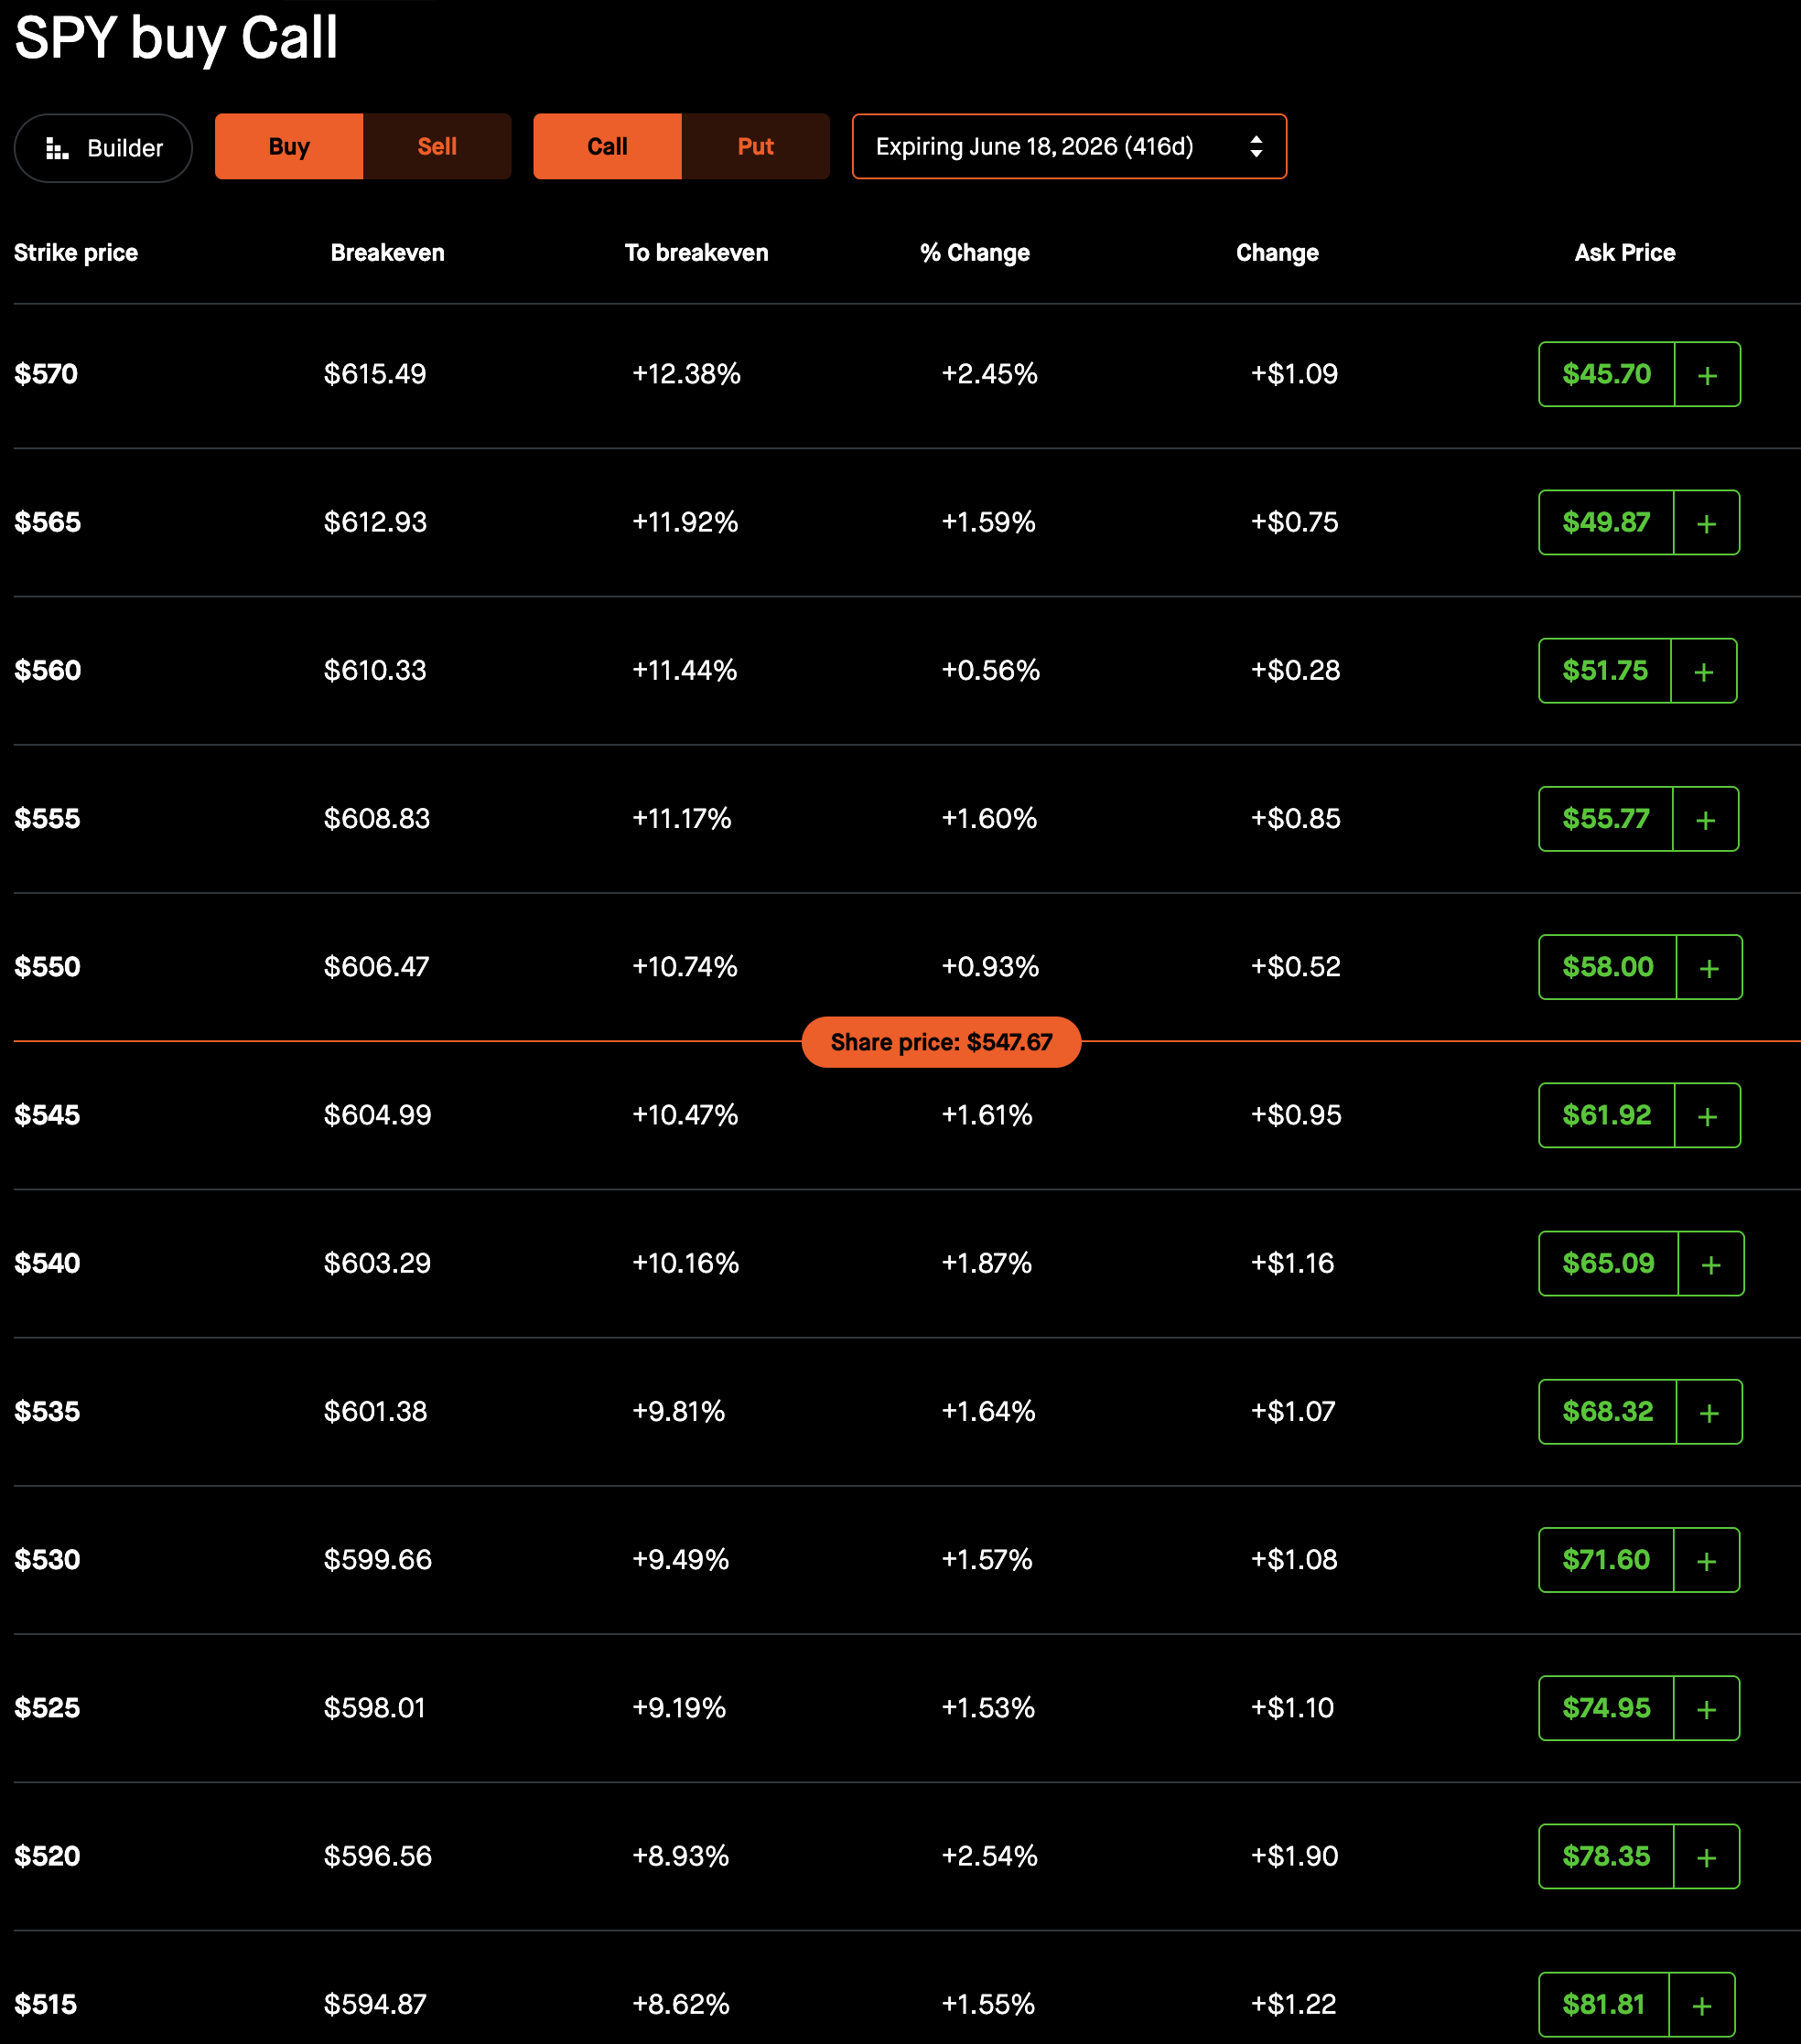
Task: Click the $58.00 ask price button
Action: pyautogui.click(x=1607, y=967)
